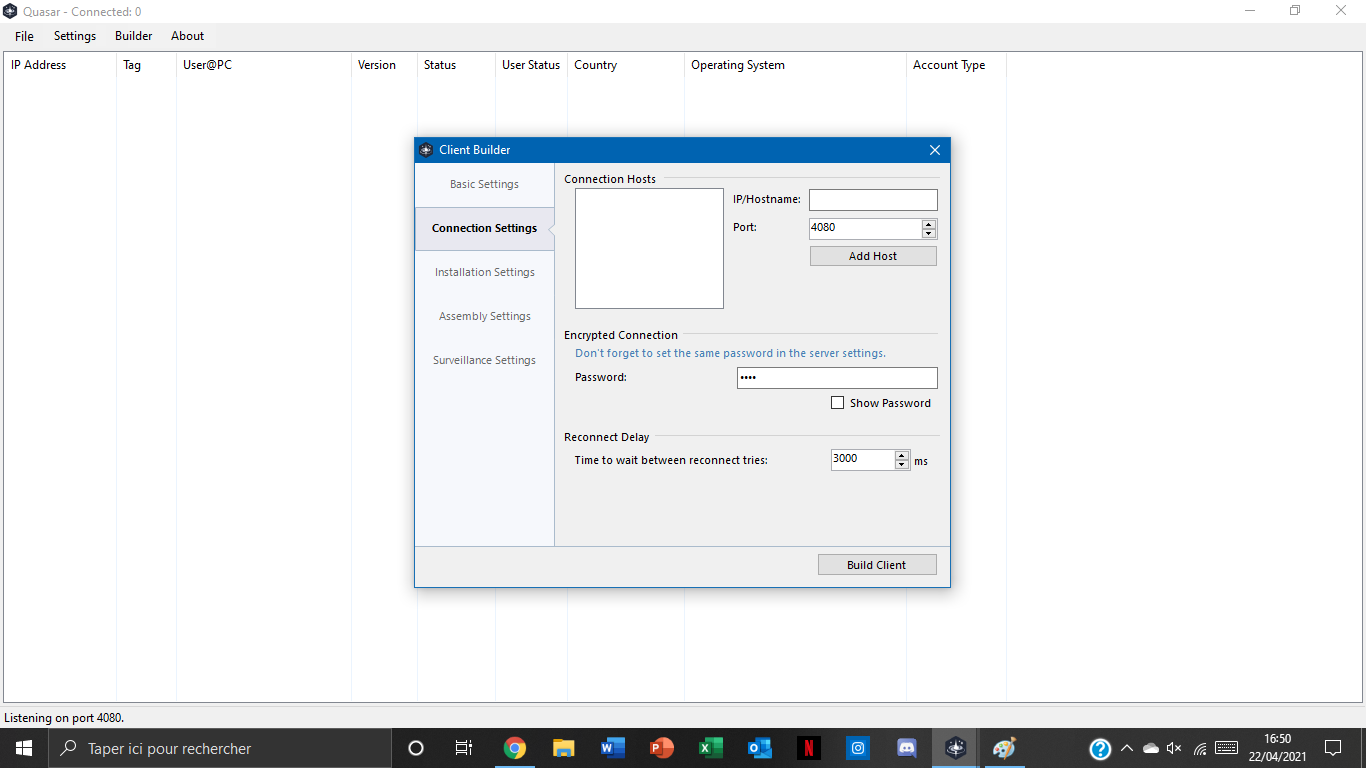Decrease the reconnect delay with down arrow
Screen dimensions: 1366x768
(x=902, y=465)
